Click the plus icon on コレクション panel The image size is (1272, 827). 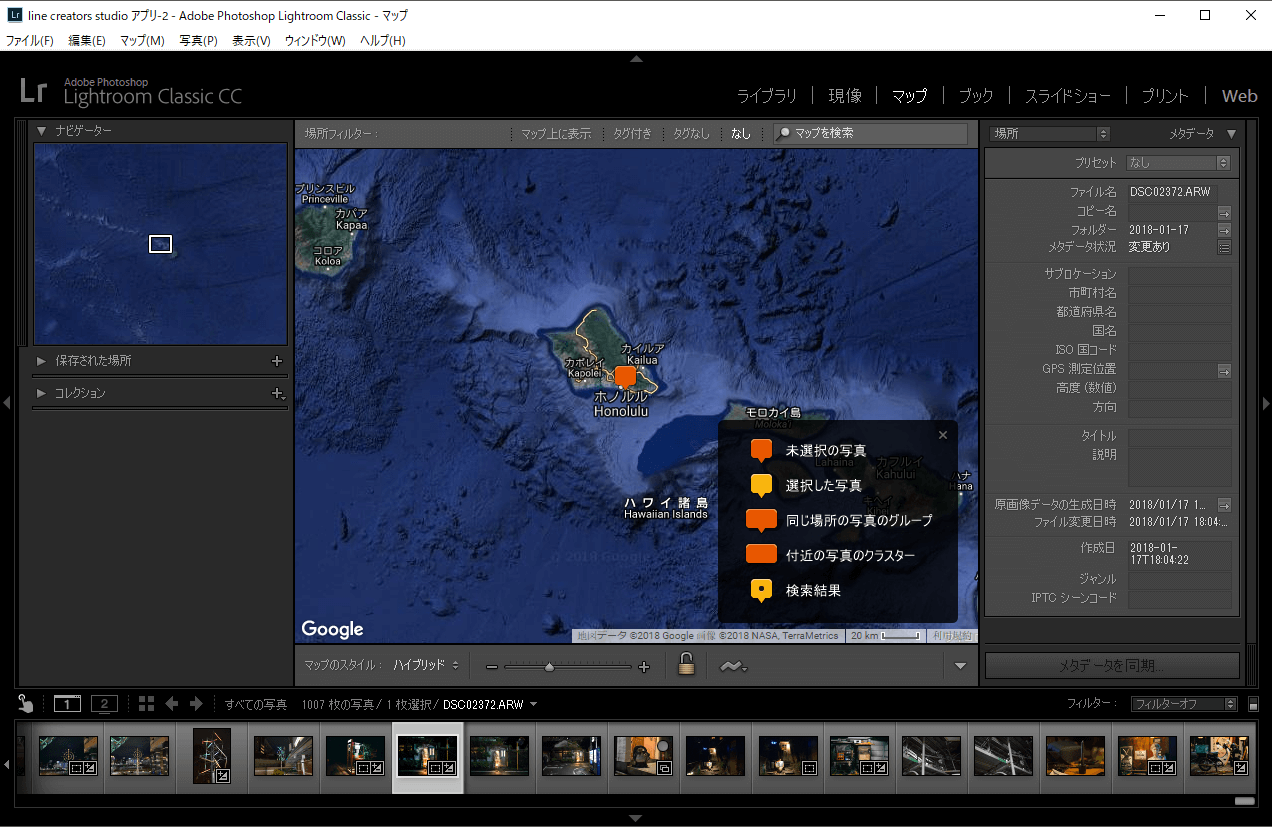pyautogui.click(x=278, y=394)
